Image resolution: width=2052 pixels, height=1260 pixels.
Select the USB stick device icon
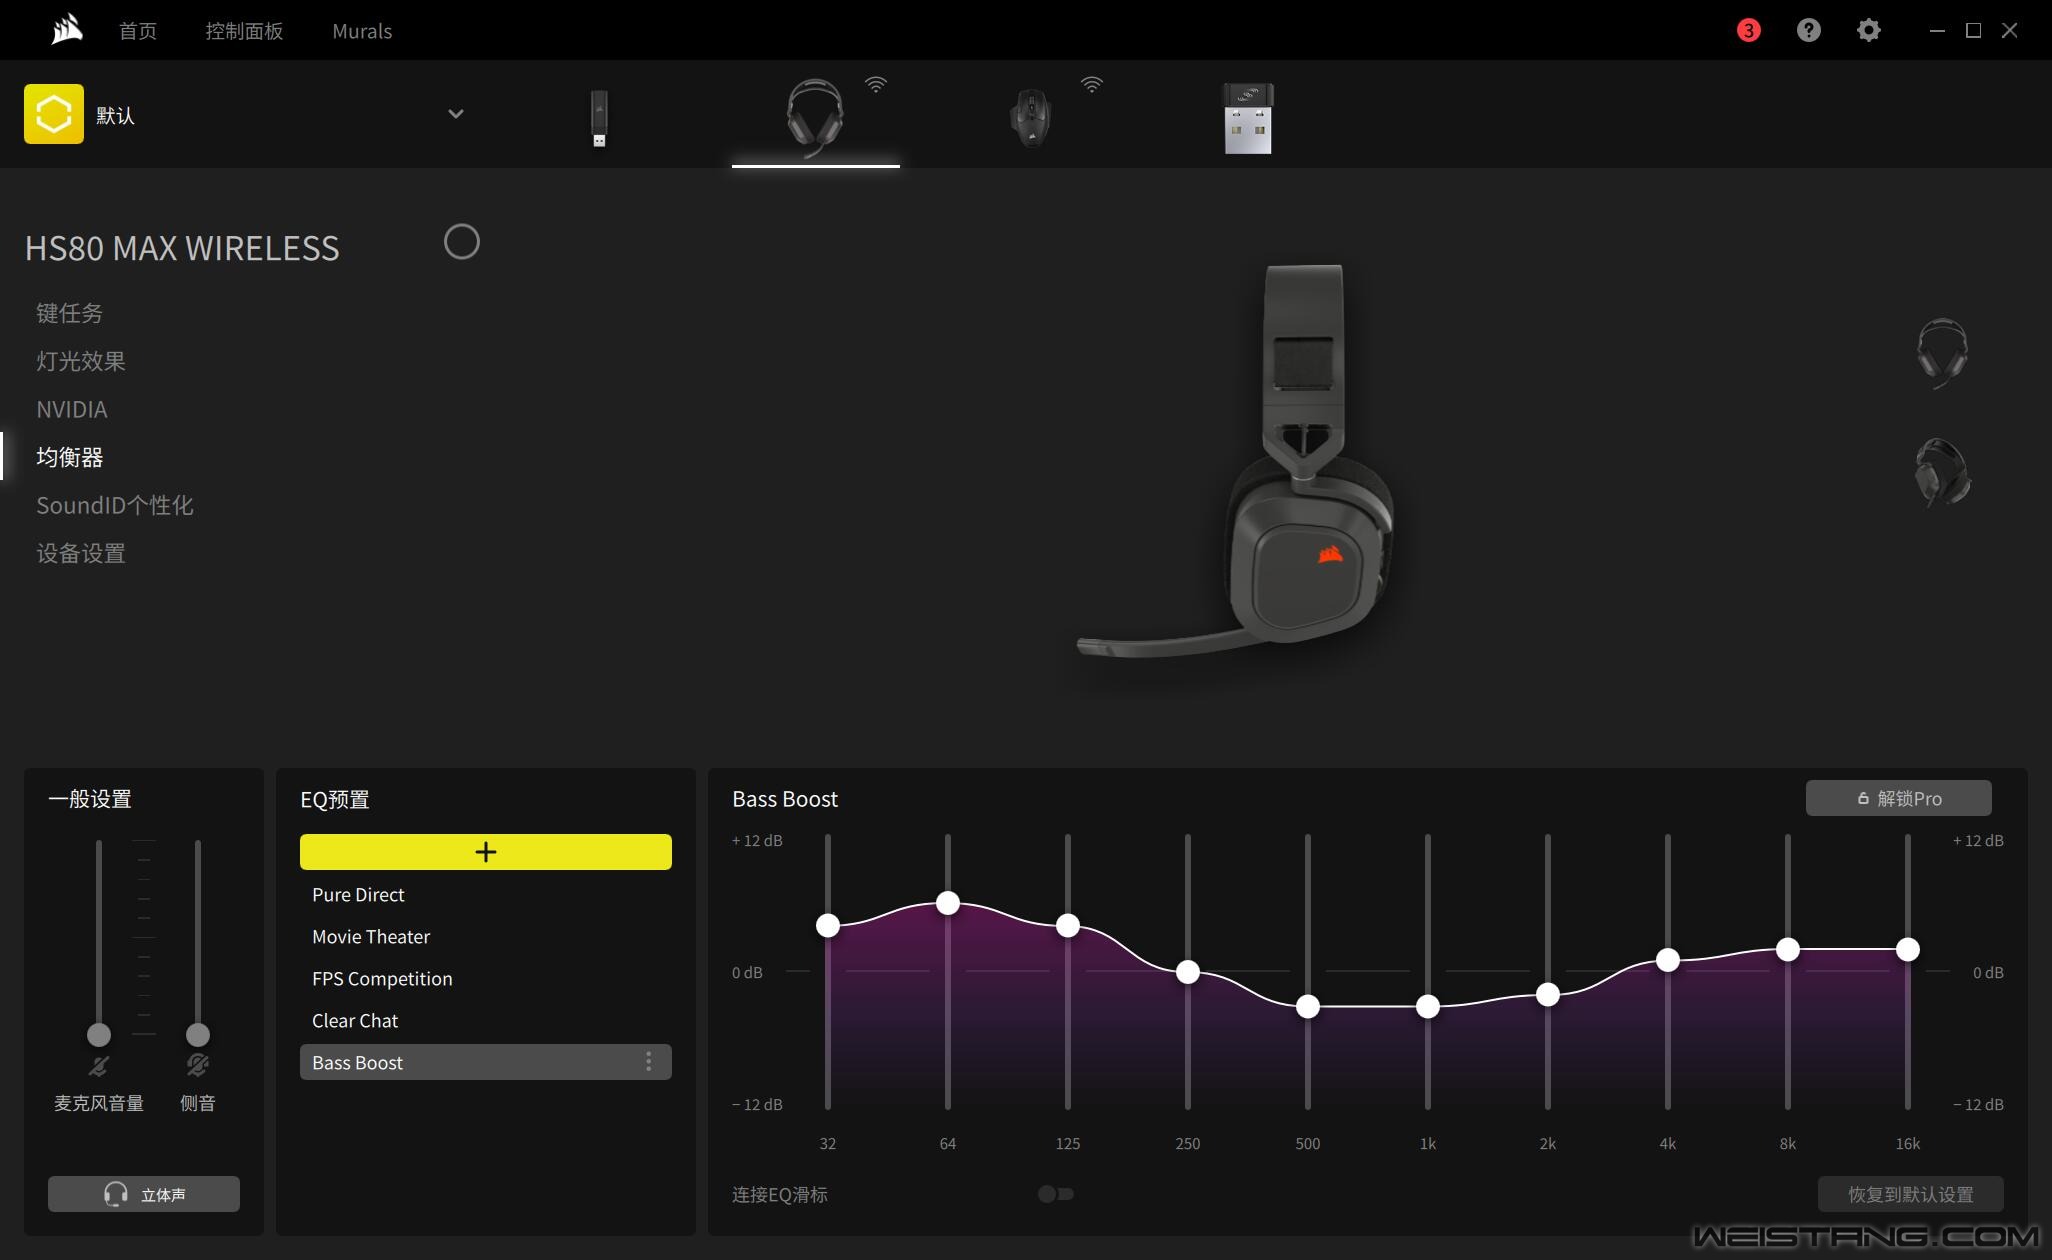tap(599, 118)
